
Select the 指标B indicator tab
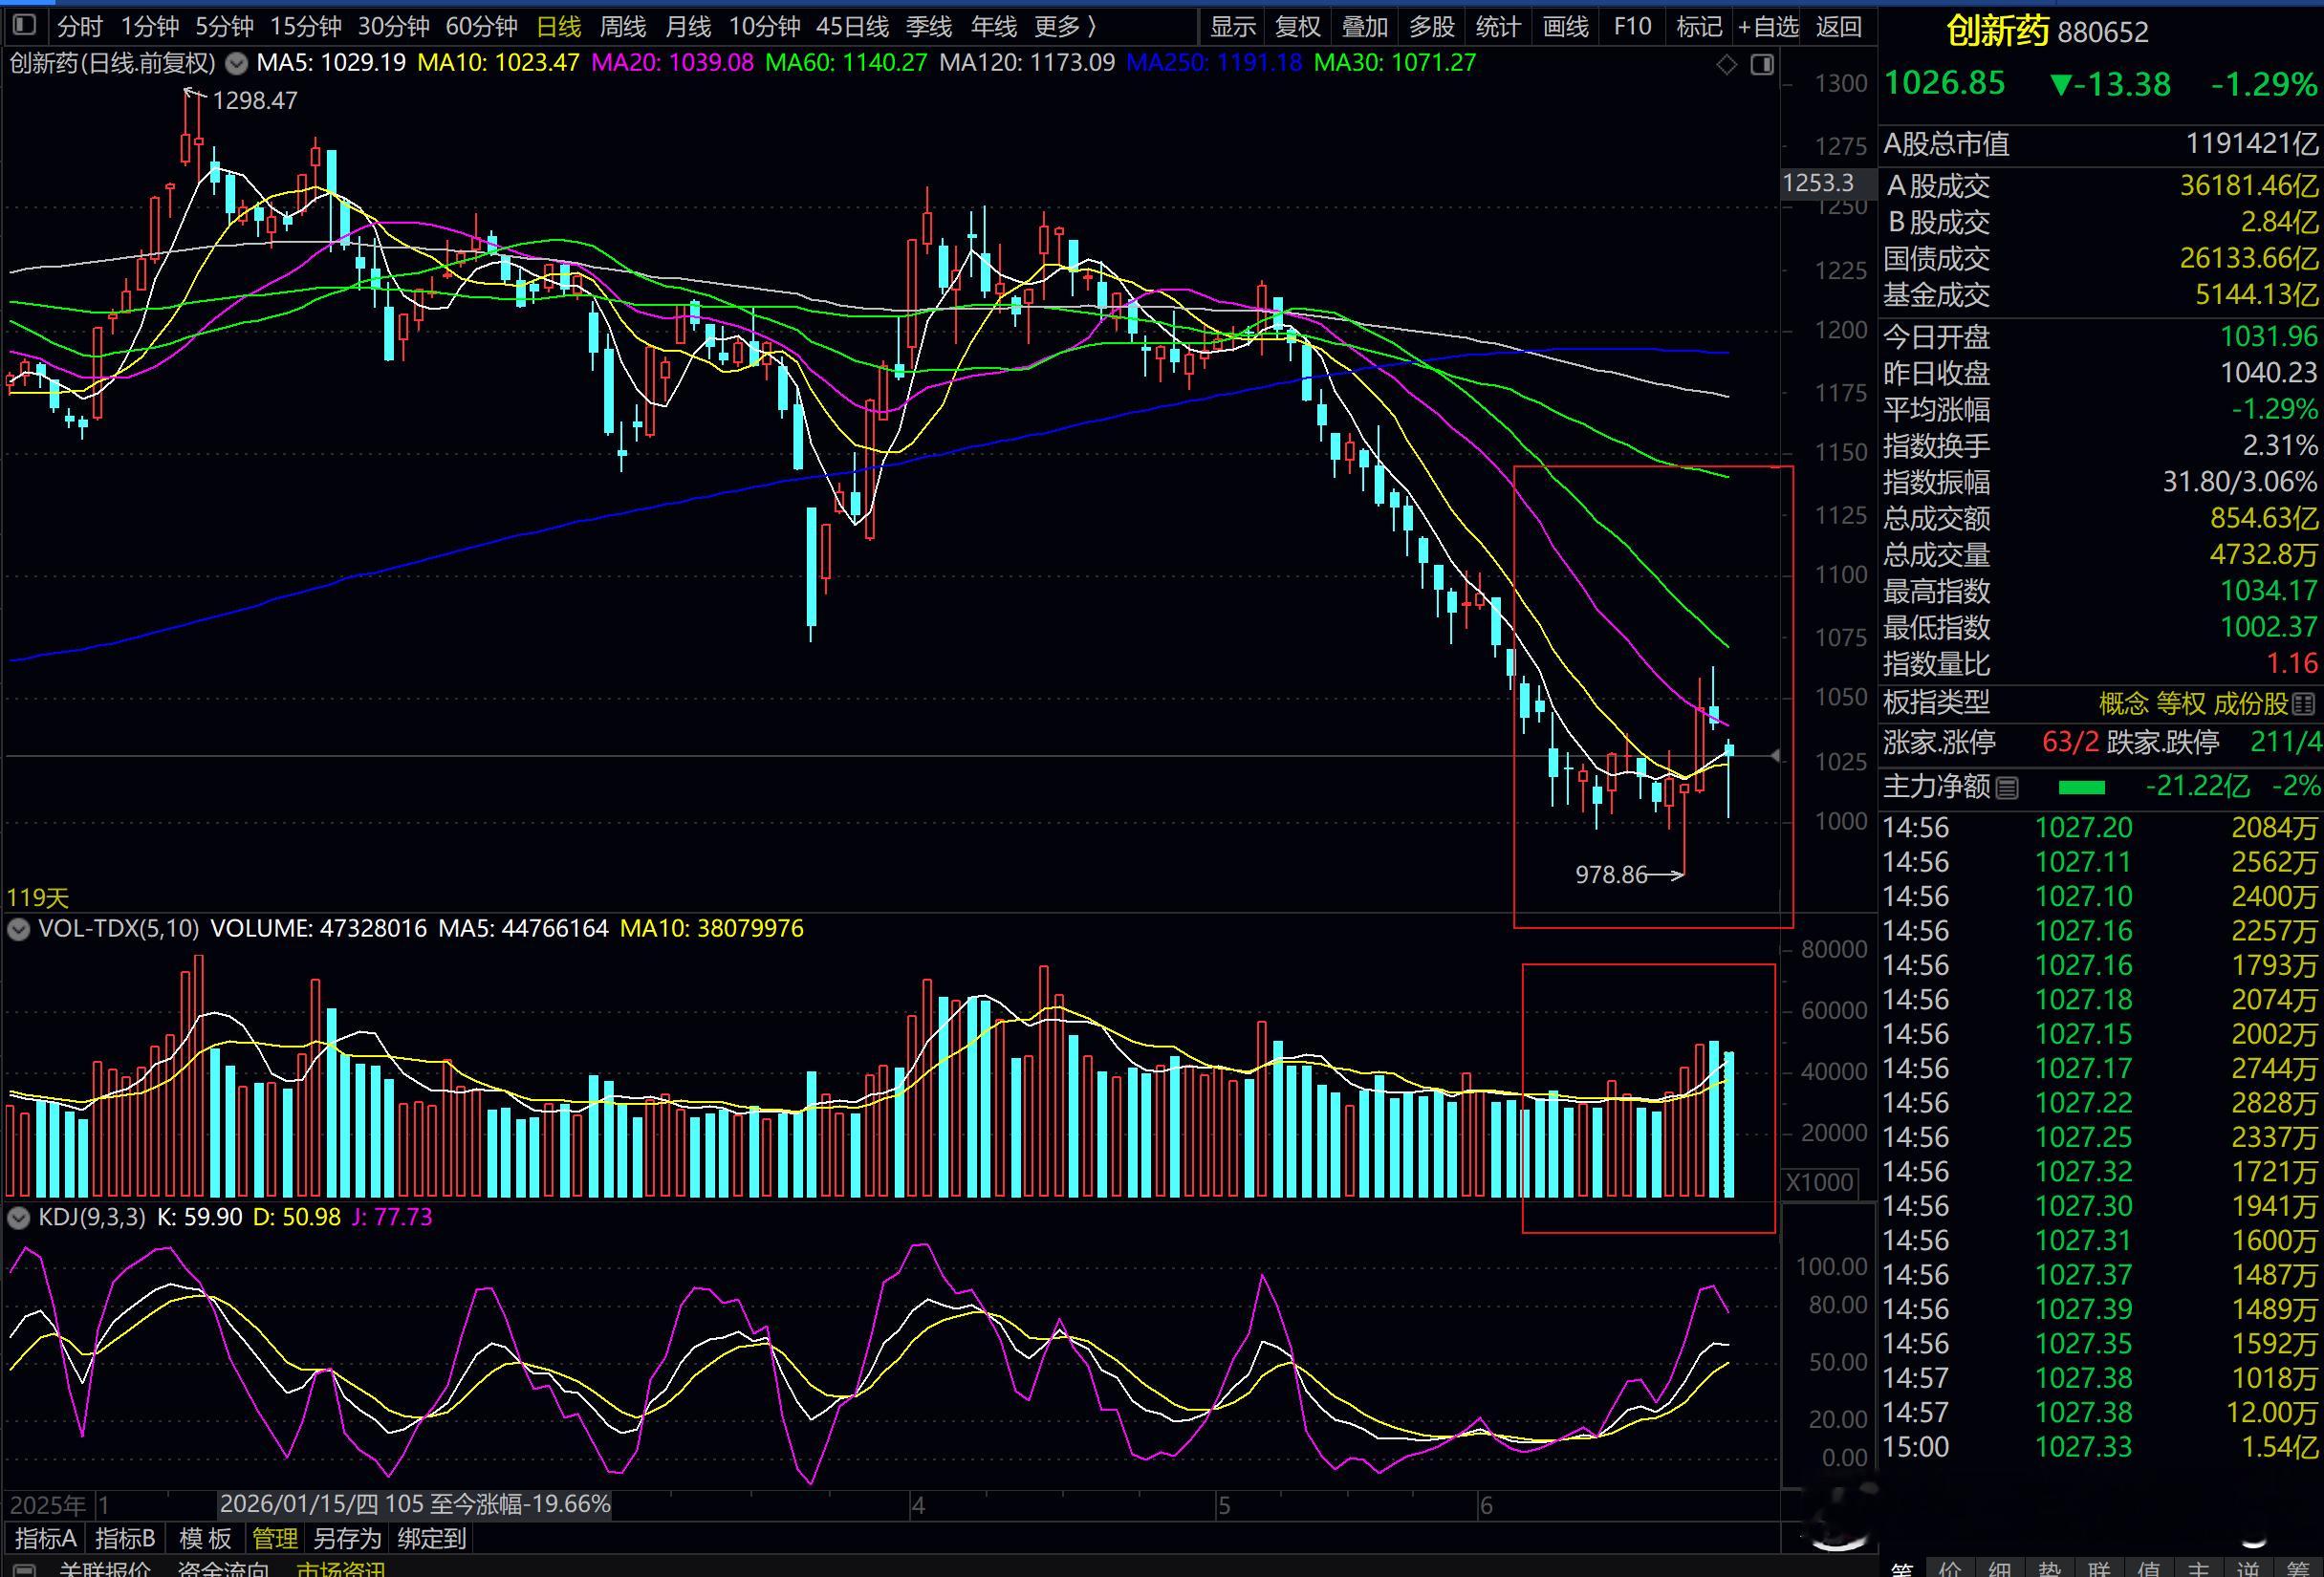point(126,1538)
